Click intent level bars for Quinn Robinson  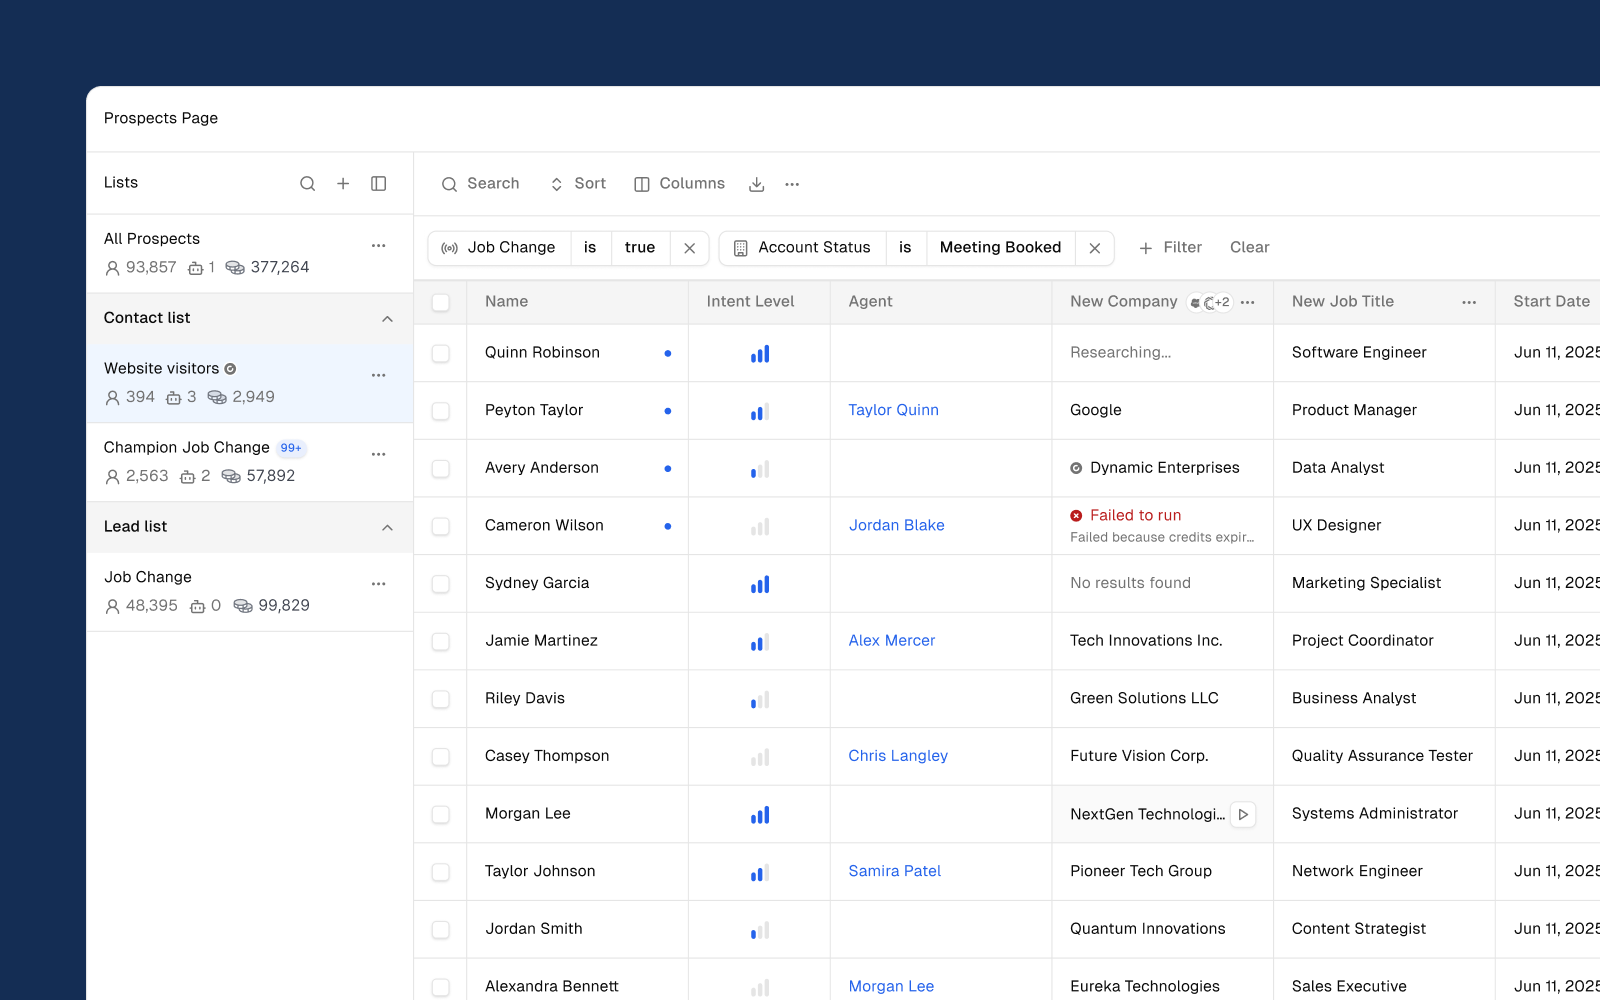[760, 354]
